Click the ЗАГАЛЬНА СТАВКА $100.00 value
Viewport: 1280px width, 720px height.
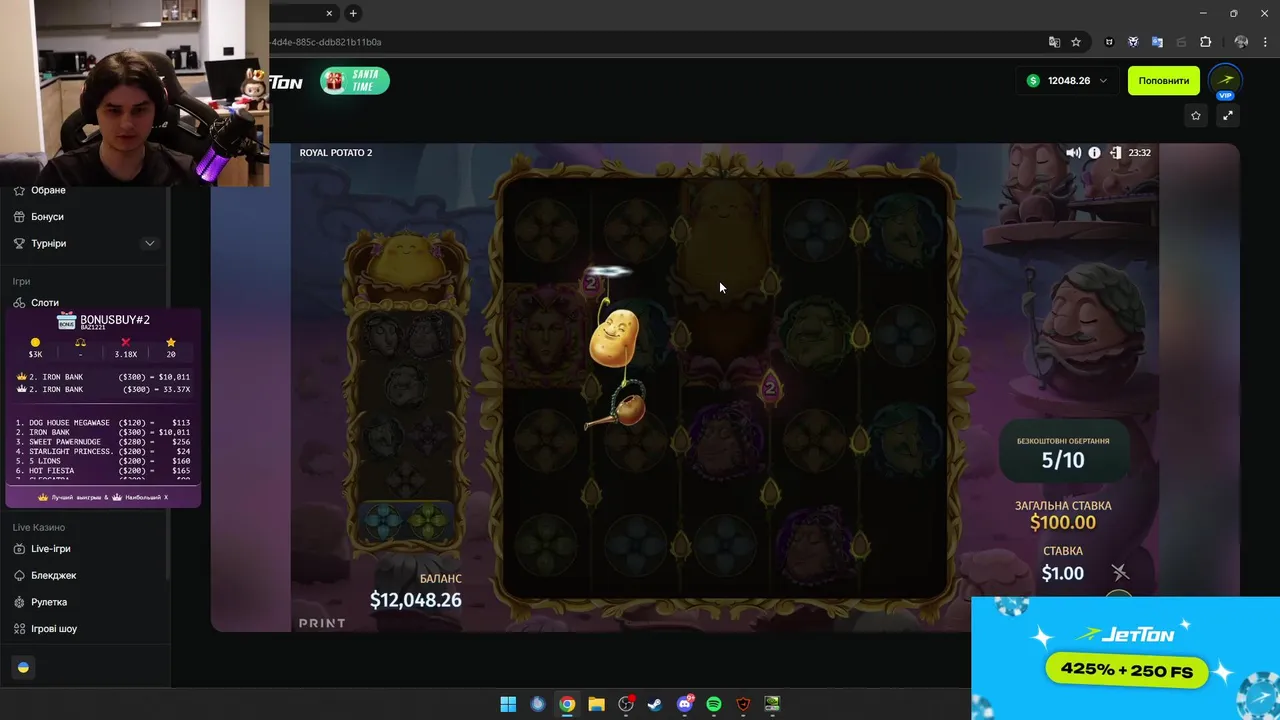(x=1063, y=522)
